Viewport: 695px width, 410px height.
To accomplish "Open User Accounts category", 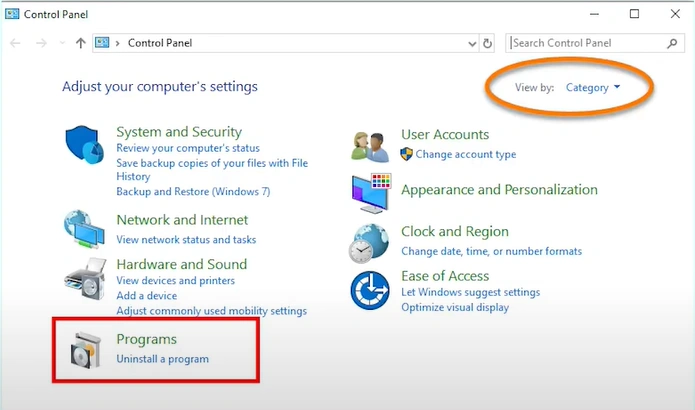I will pyautogui.click(x=445, y=134).
